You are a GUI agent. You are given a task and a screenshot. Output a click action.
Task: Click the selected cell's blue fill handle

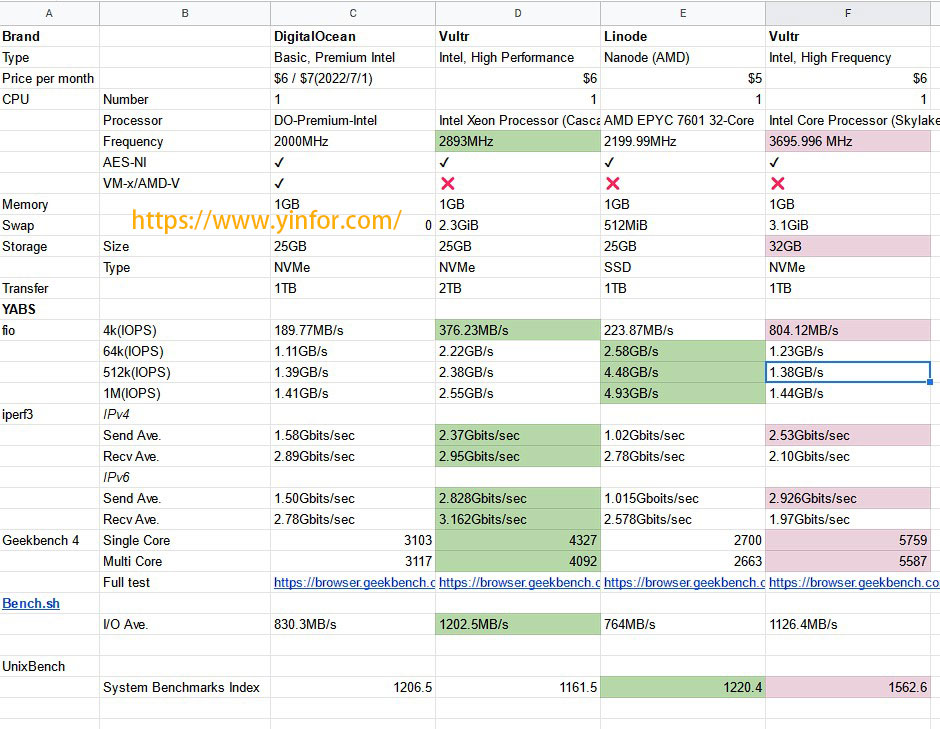[930, 381]
